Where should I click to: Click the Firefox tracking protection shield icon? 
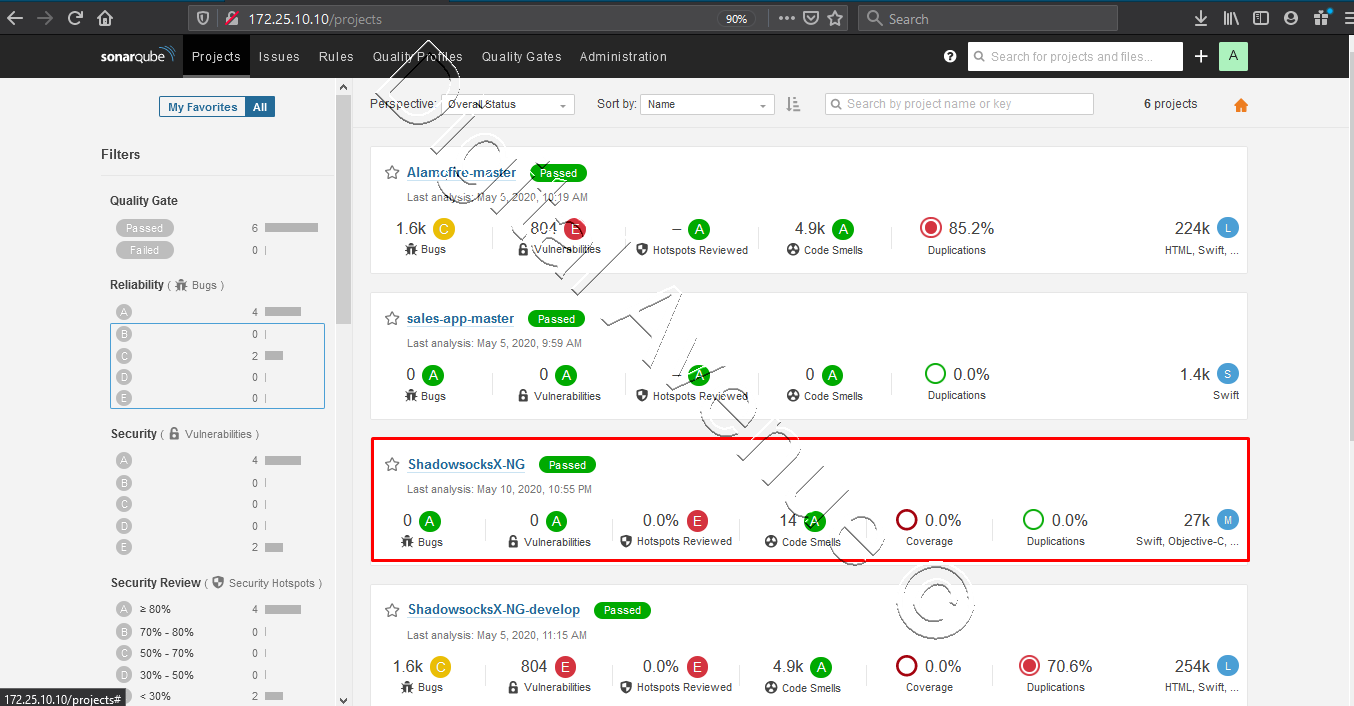[x=204, y=17]
